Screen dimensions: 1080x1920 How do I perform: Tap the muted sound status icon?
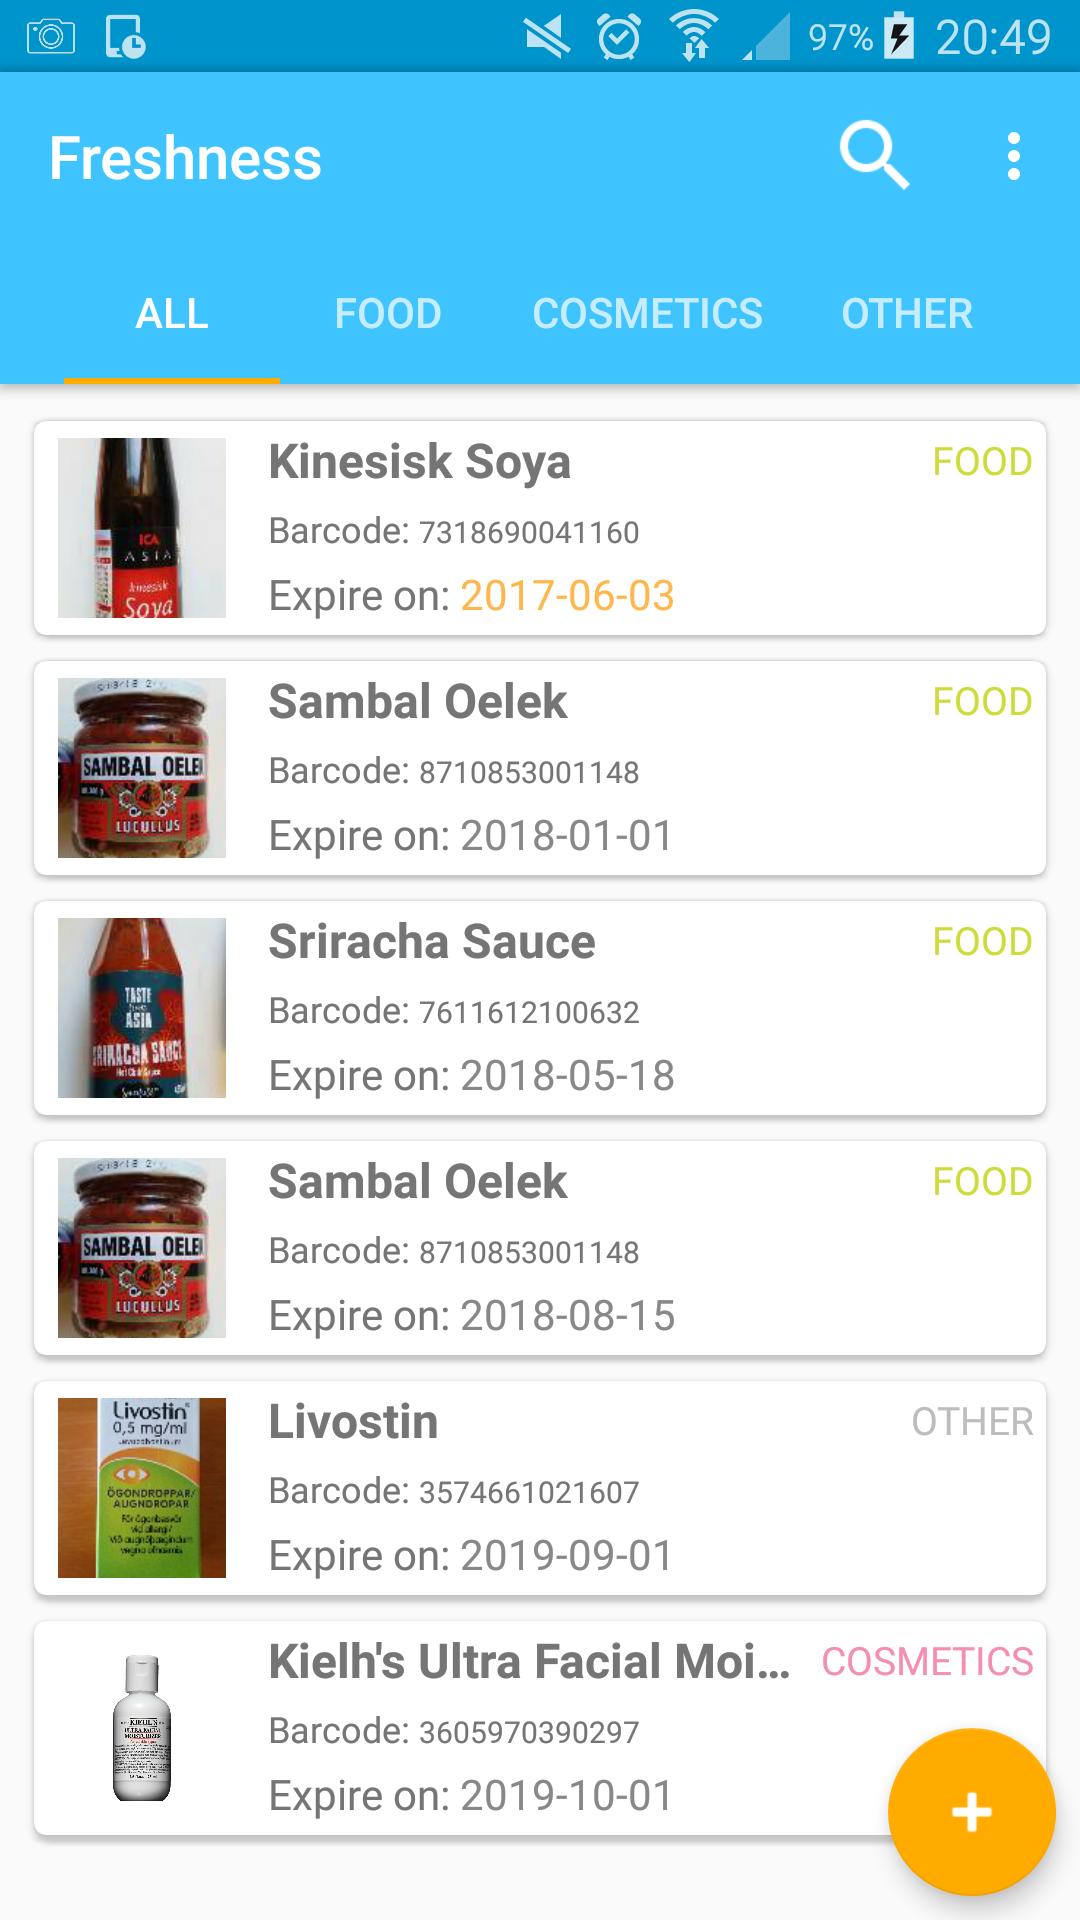tap(547, 38)
